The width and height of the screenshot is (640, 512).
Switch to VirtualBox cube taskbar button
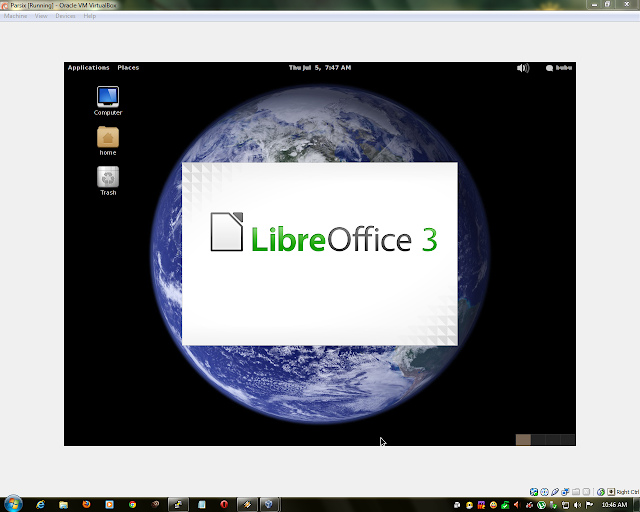click(x=269, y=505)
